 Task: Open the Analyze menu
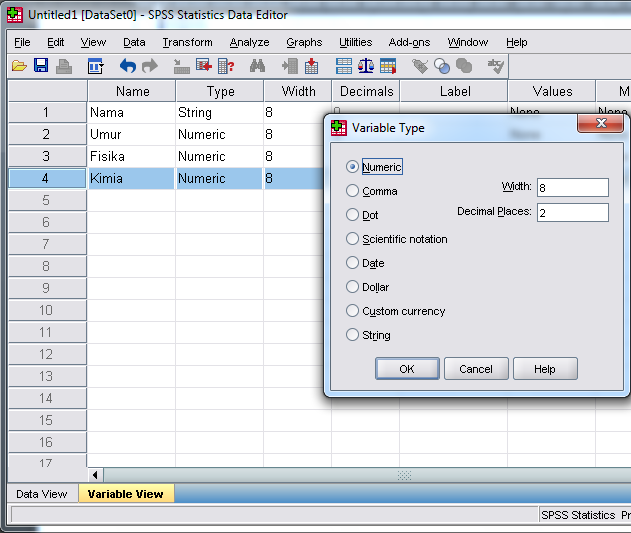[250, 42]
